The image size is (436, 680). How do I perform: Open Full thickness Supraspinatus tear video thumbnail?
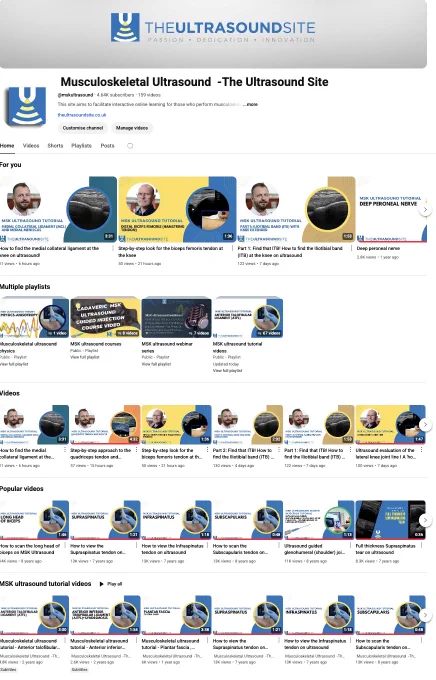[x=390, y=520]
